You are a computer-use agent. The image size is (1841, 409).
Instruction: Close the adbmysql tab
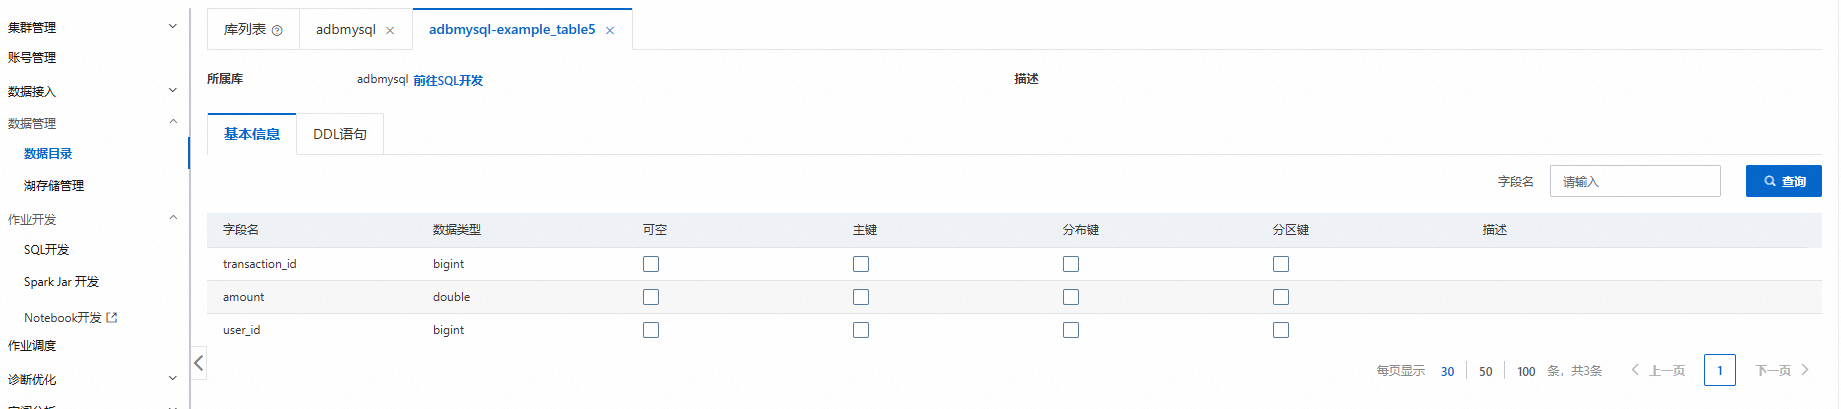coord(390,30)
